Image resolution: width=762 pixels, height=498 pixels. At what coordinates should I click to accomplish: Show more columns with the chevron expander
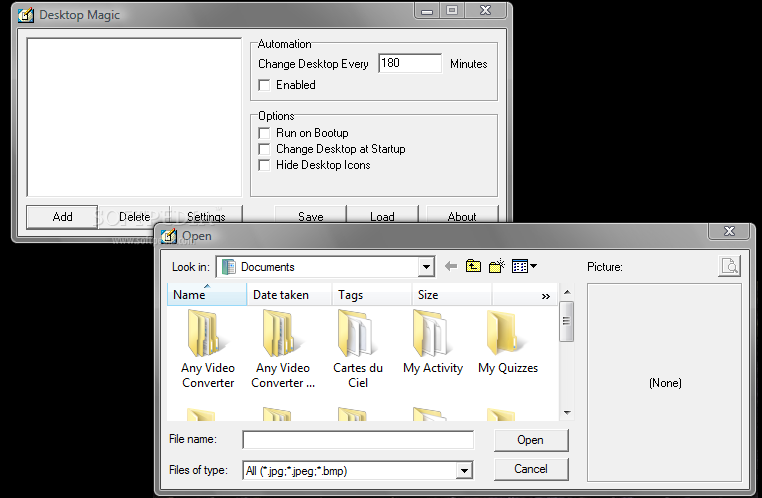click(x=546, y=296)
